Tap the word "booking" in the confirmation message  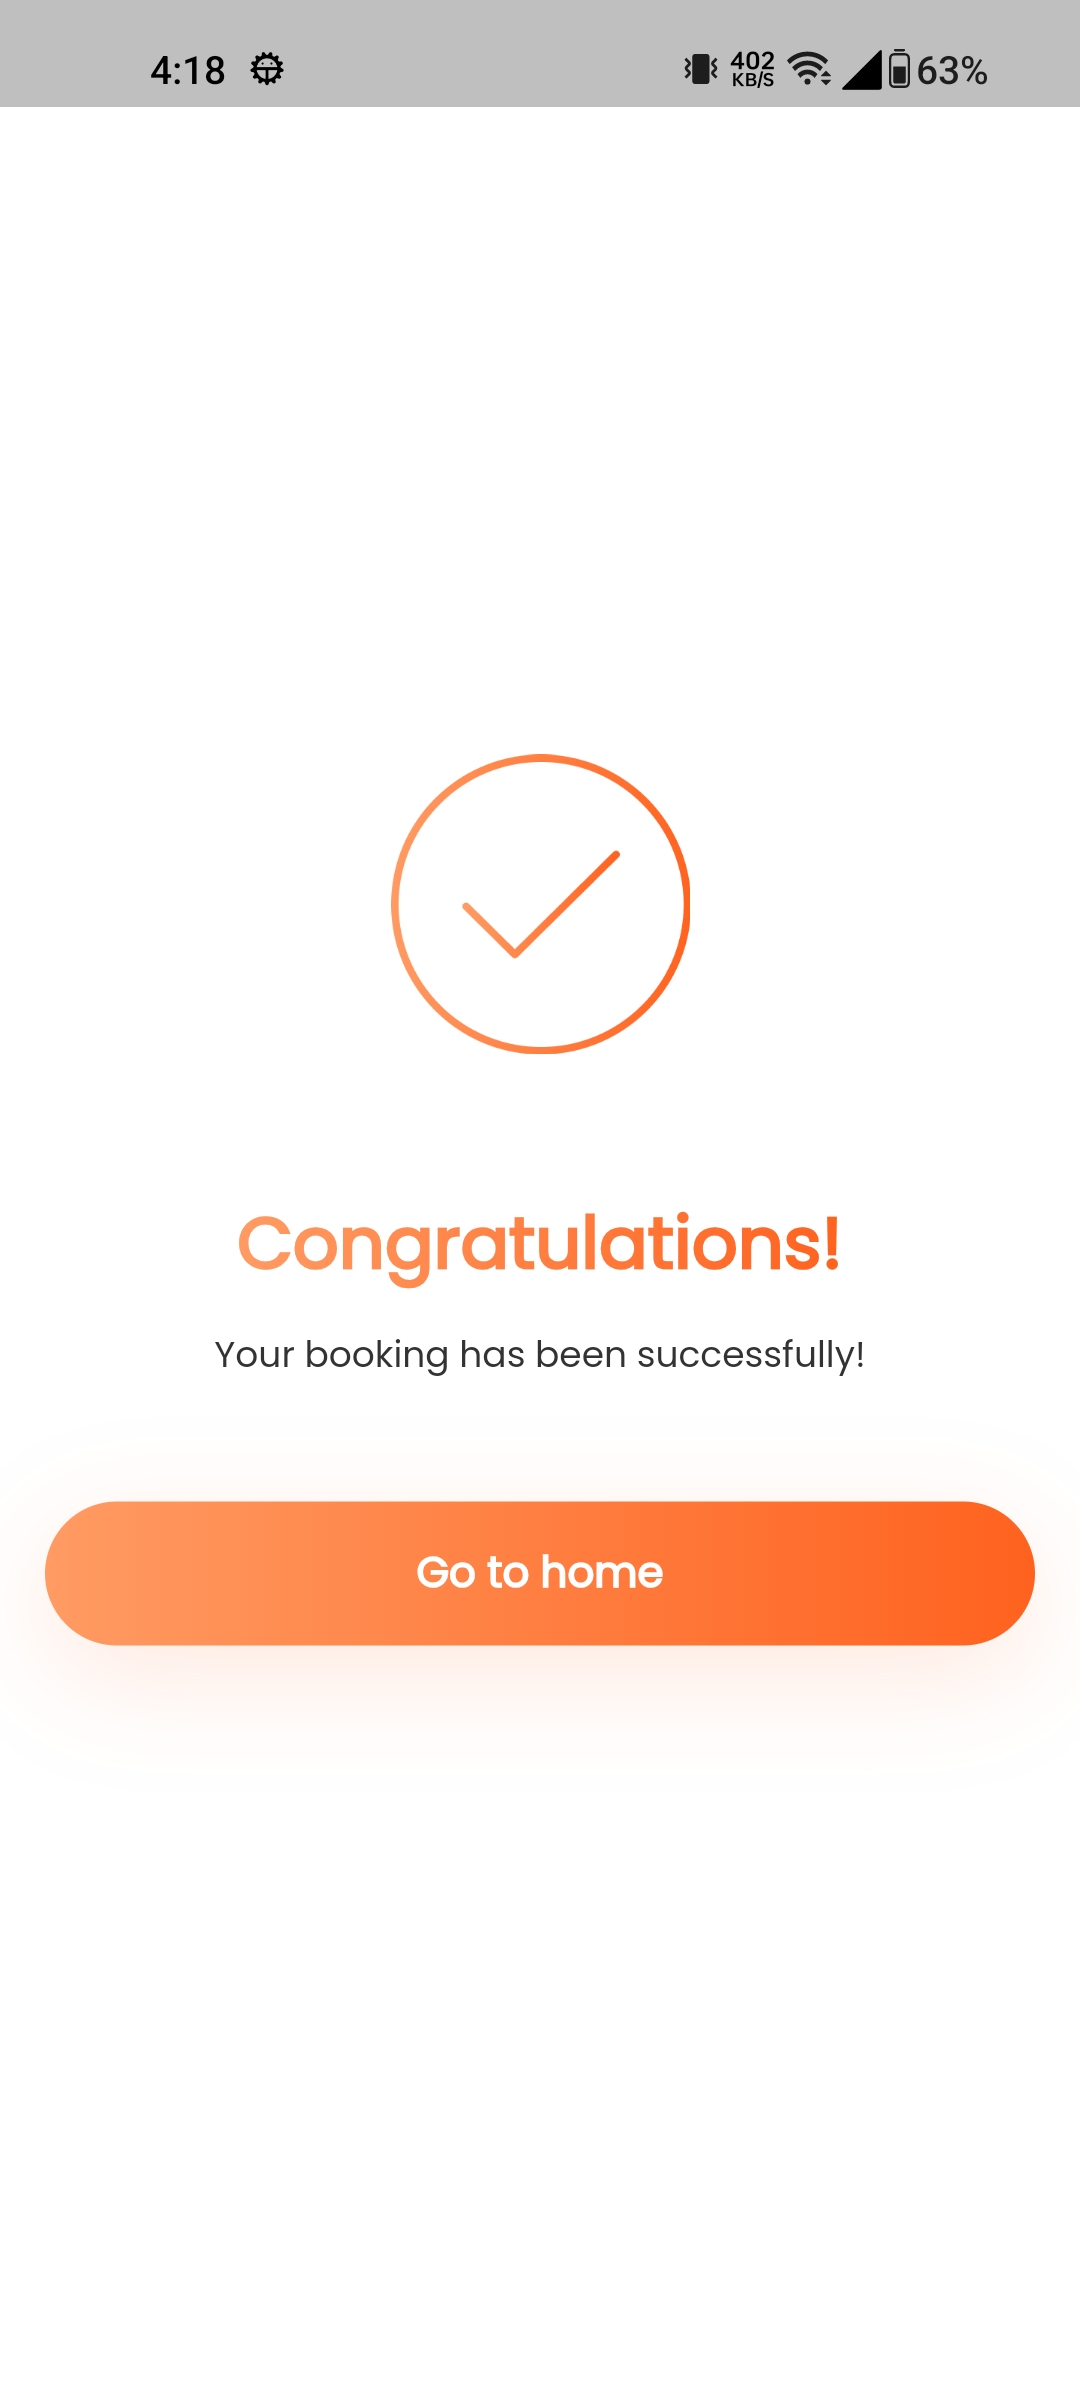coord(377,1356)
